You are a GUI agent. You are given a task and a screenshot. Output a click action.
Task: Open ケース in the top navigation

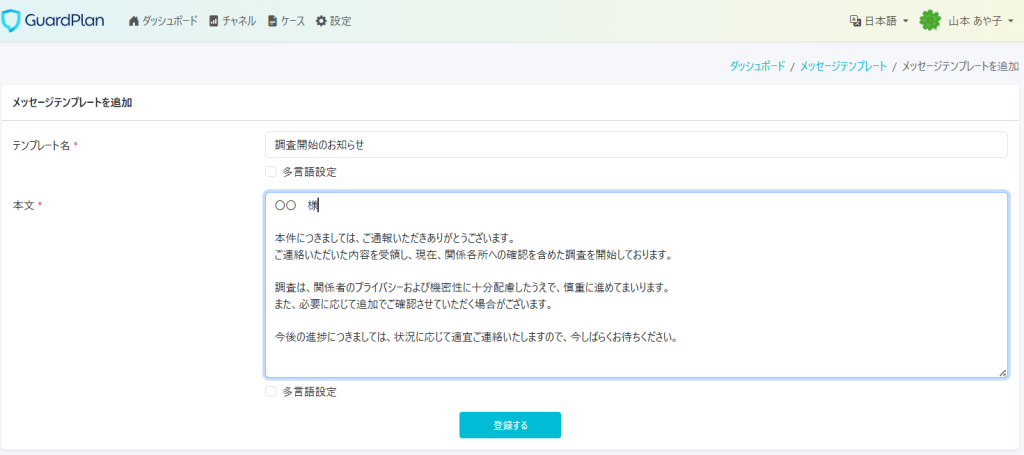click(292, 21)
